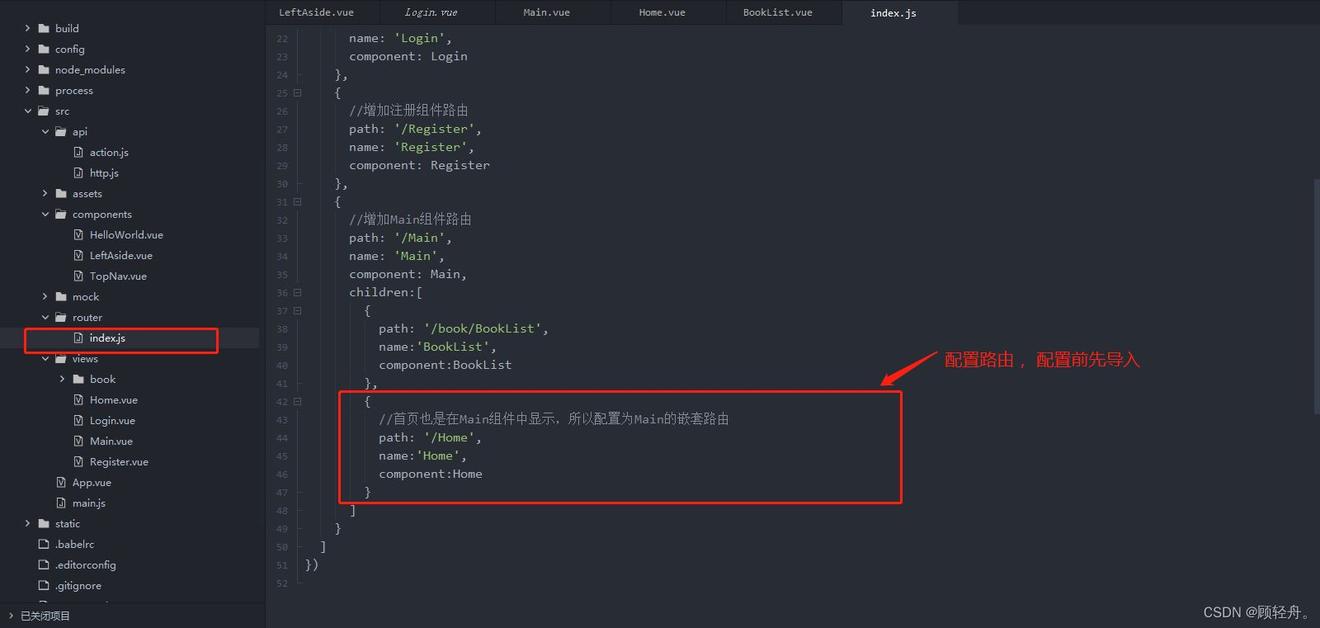Toggle code fold marker on line 42

[297, 401]
